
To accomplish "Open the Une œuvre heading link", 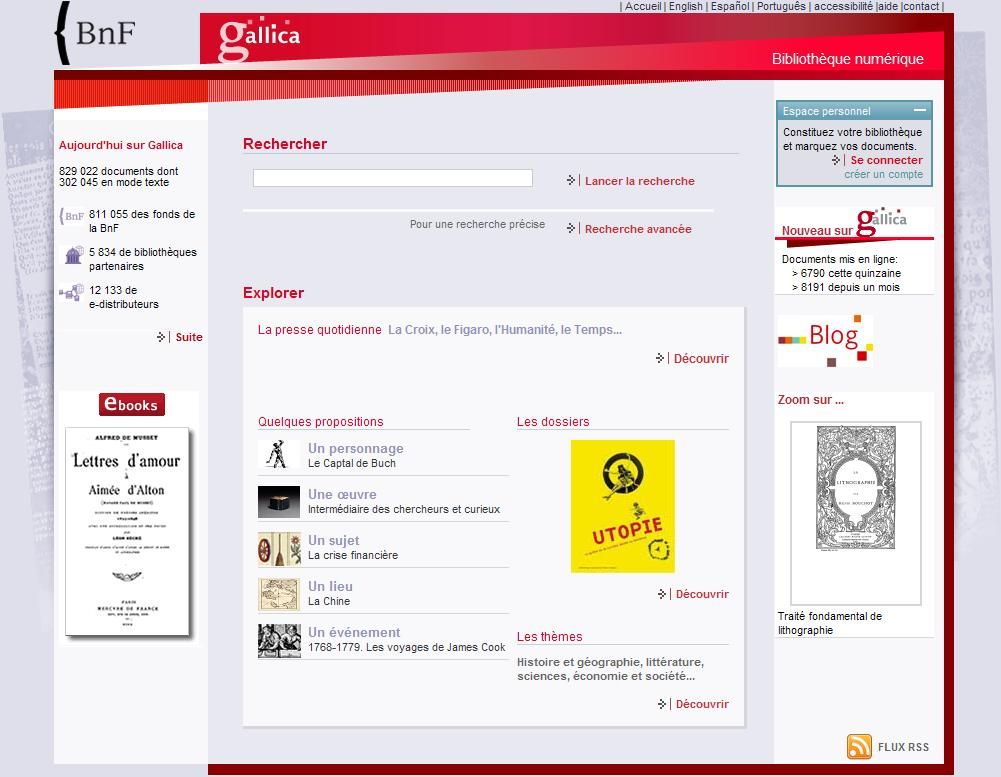I will click(342, 494).
